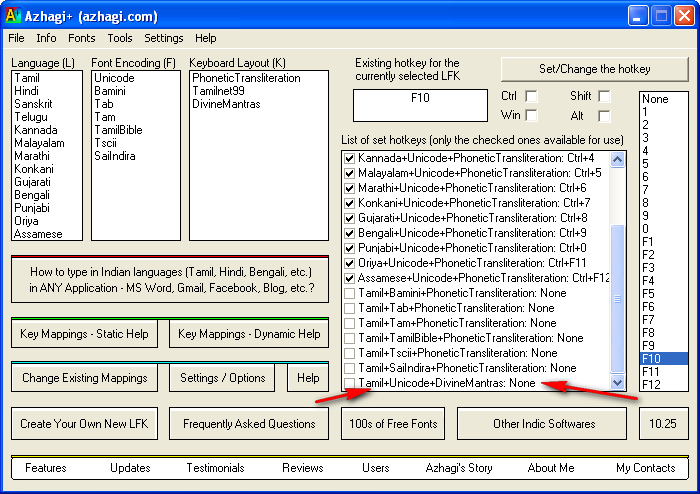Image resolution: width=700 pixels, height=494 pixels.
Task: Open Key Mappings - Dynamic Help
Action: click(x=249, y=333)
